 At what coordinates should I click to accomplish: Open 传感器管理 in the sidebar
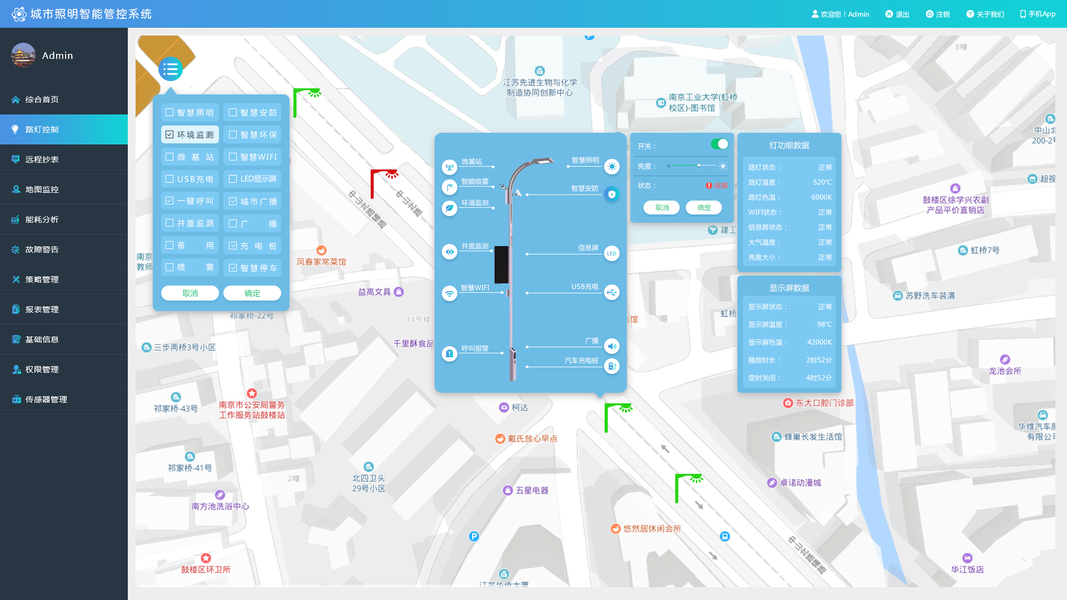[64, 399]
